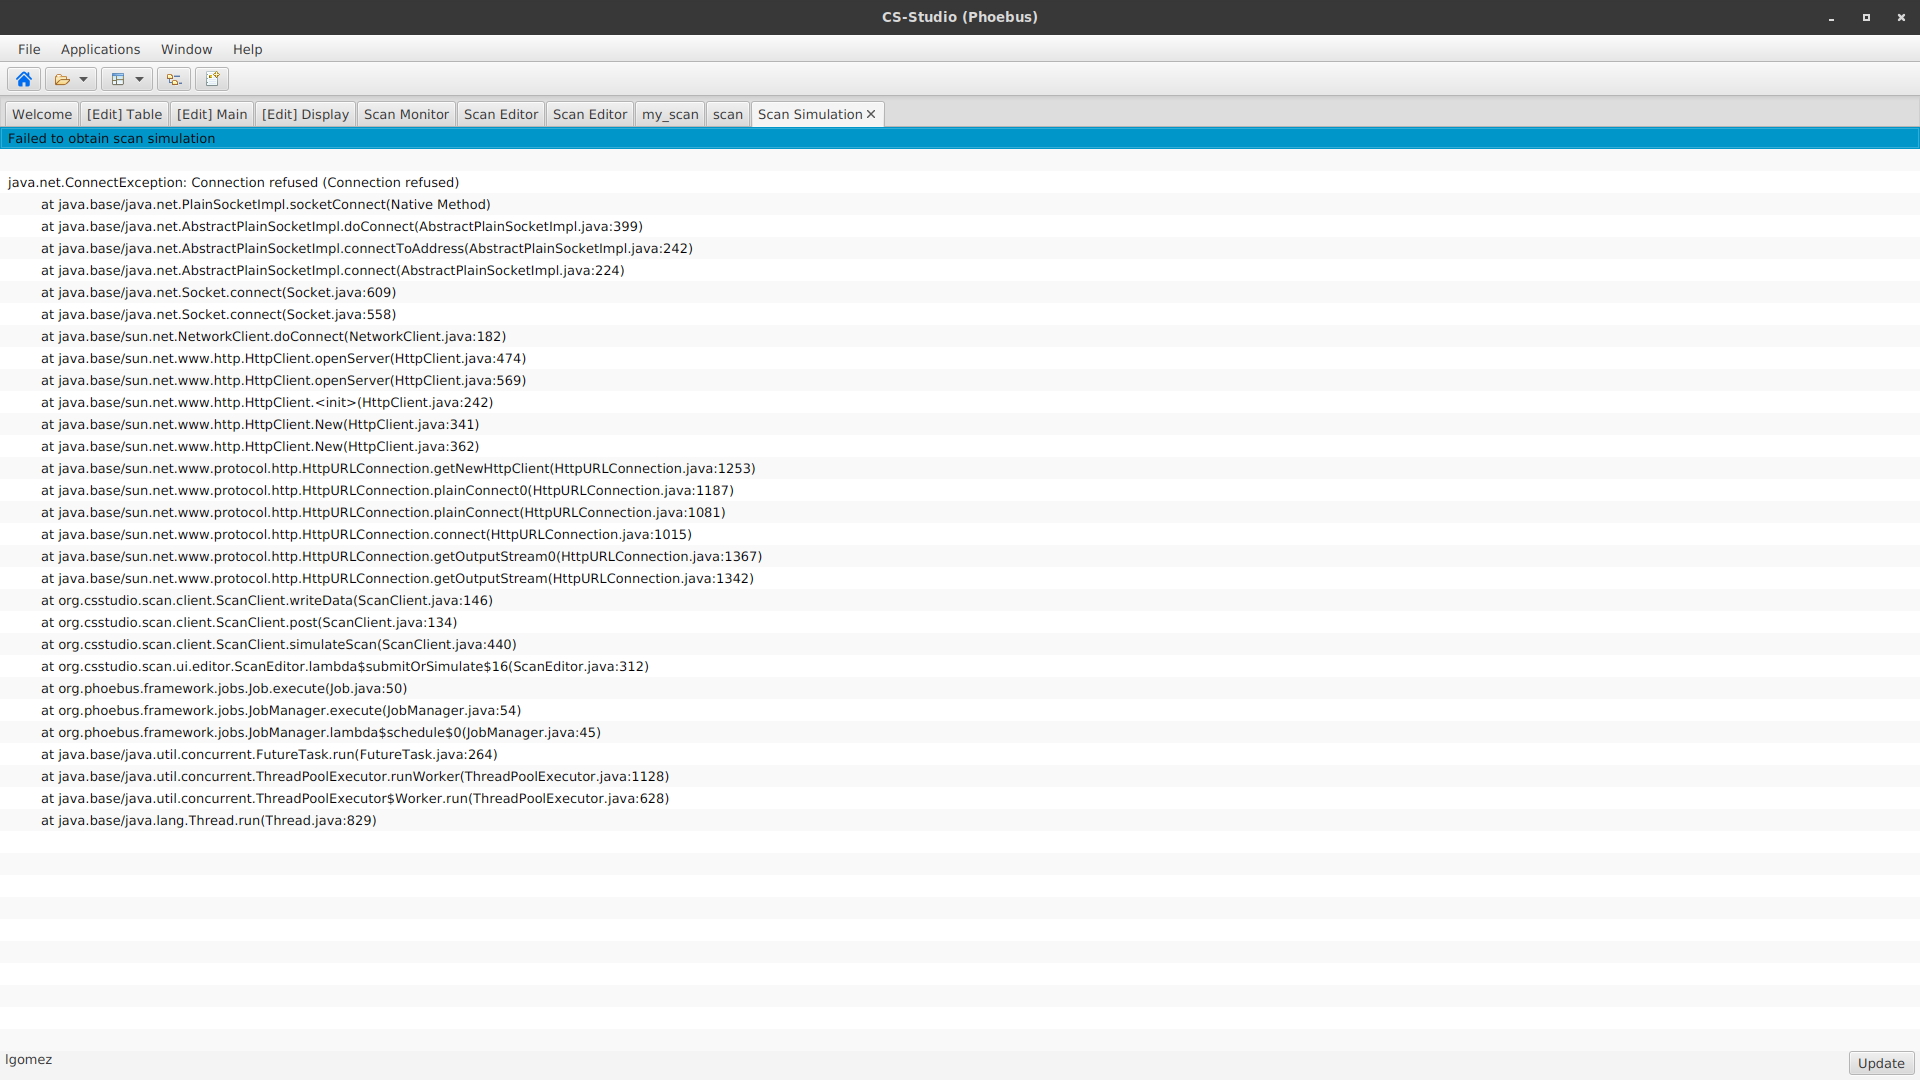Click the Home toolbar icon
The width and height of the screenshot is (1920, 1080).
point(23,79)
